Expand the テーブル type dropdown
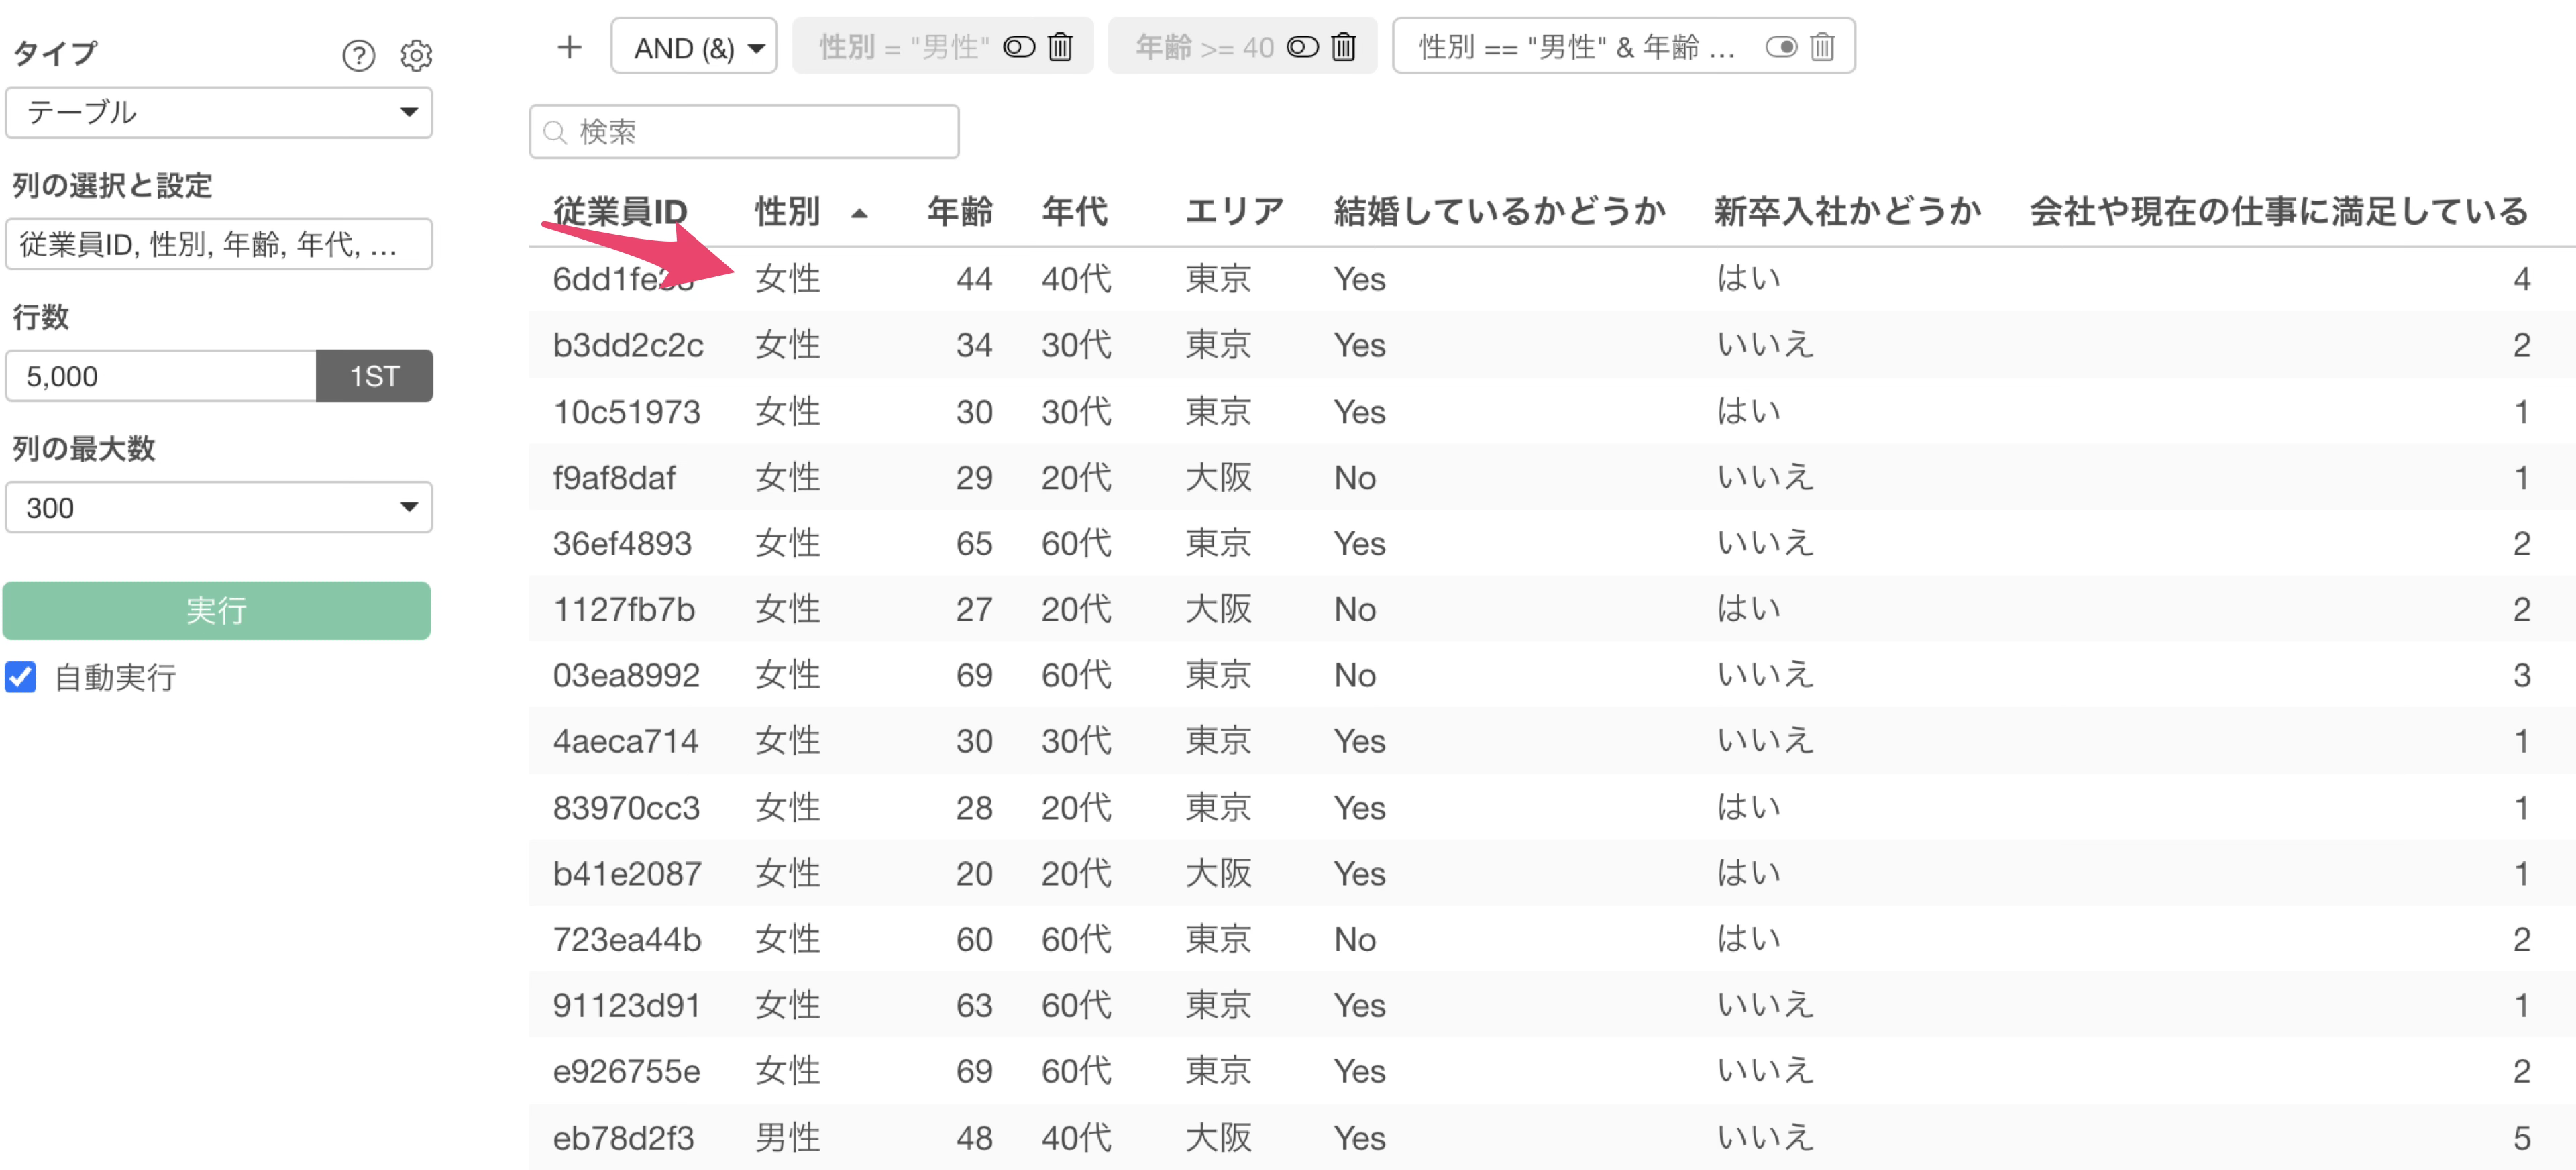Viewport: 2576px width, 1170px height. pos(218,112)
